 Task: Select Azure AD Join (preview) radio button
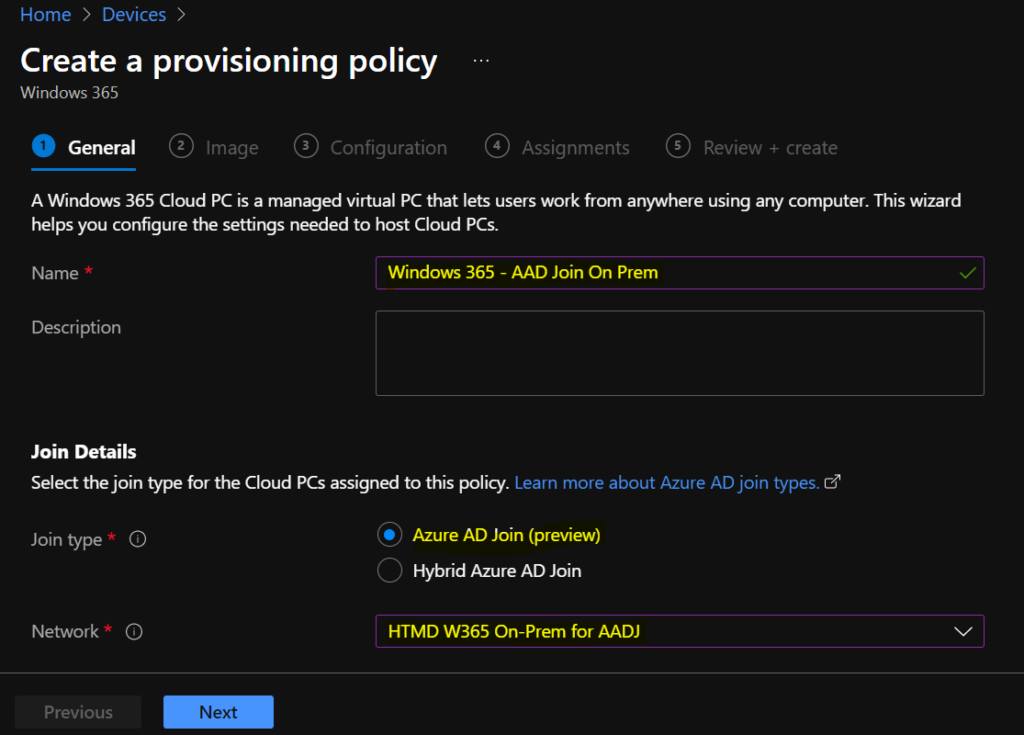389,535
